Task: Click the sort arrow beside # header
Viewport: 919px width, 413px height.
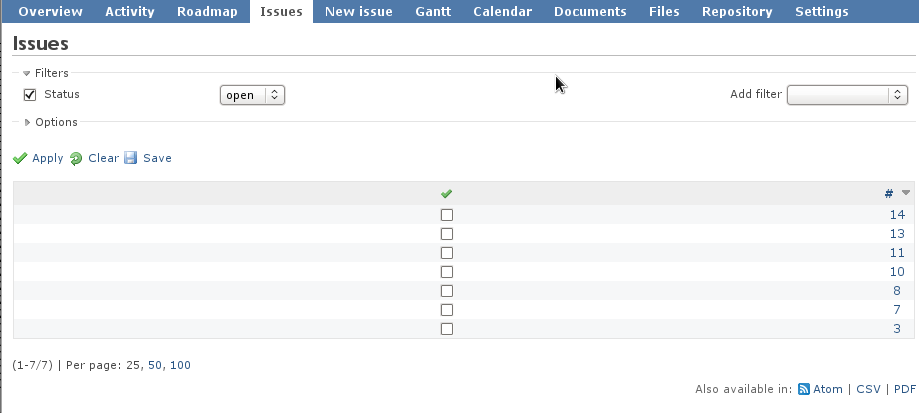Action: pyautogui.click(x=906, y=193)
